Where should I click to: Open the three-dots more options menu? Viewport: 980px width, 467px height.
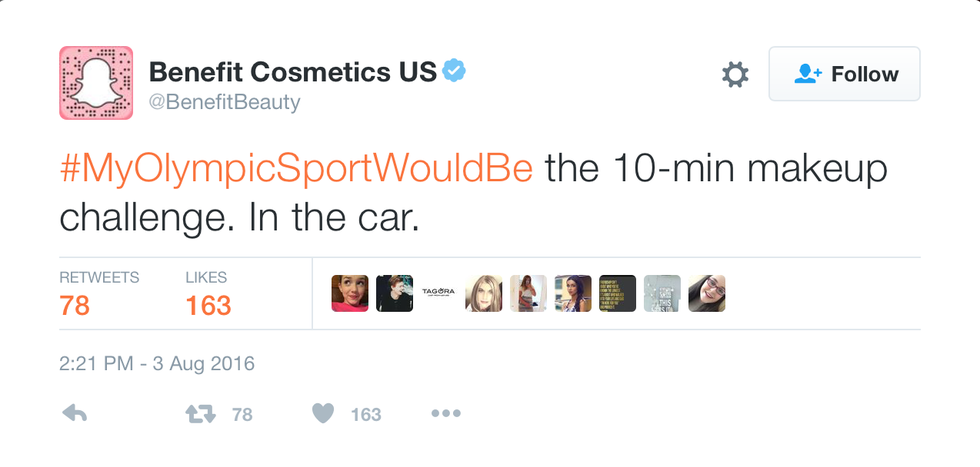coord(445,413)
